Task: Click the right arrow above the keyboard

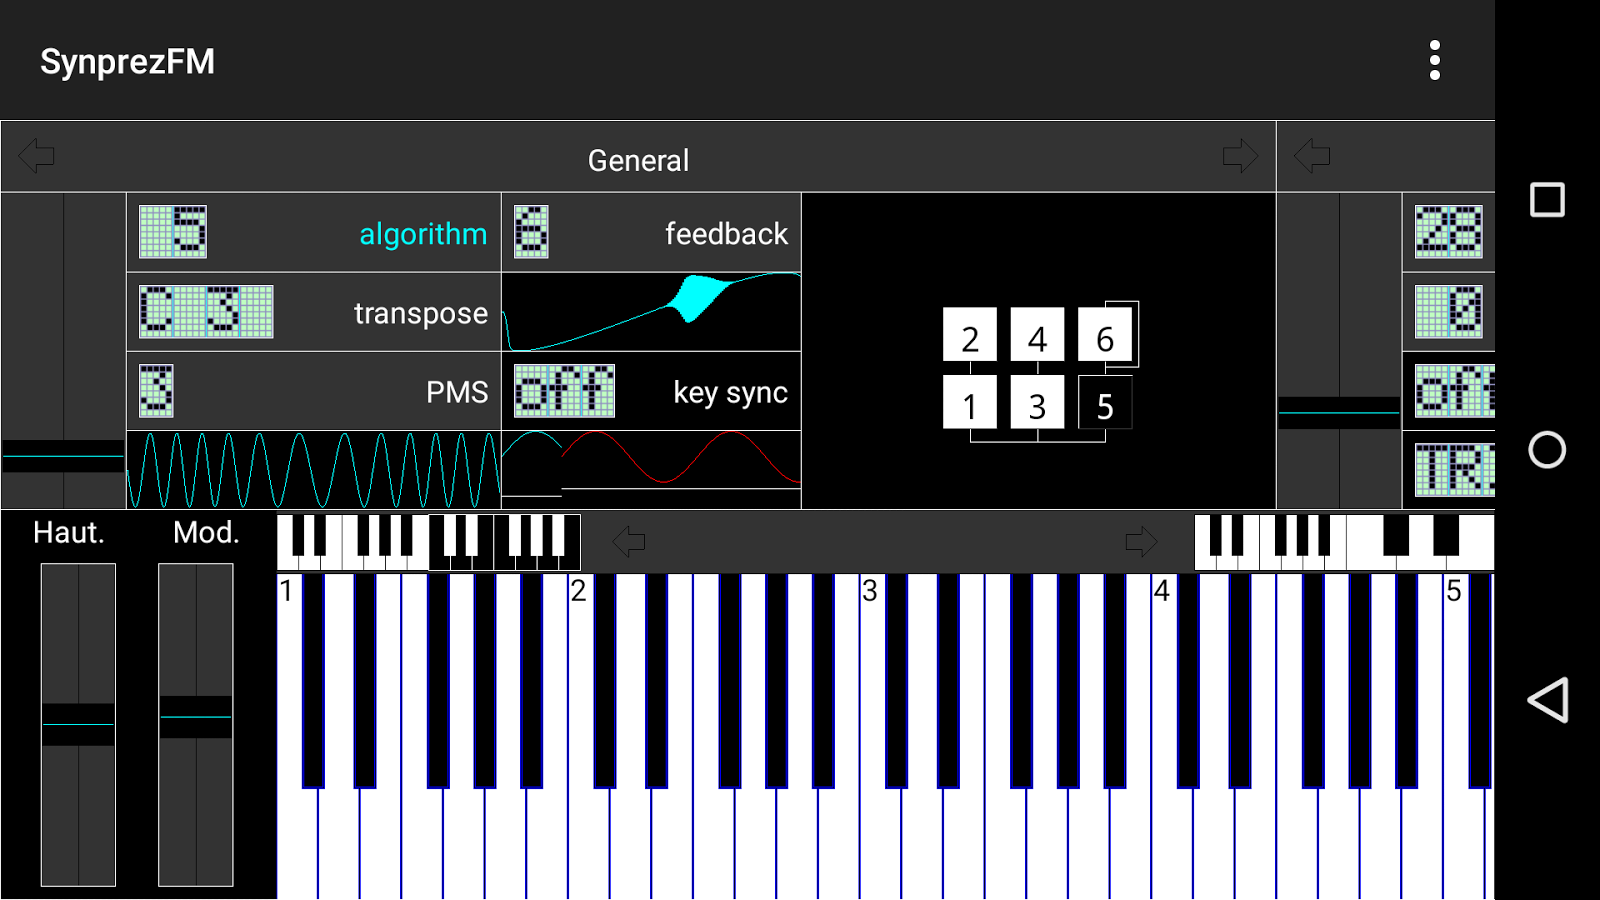Action: 1140,541
